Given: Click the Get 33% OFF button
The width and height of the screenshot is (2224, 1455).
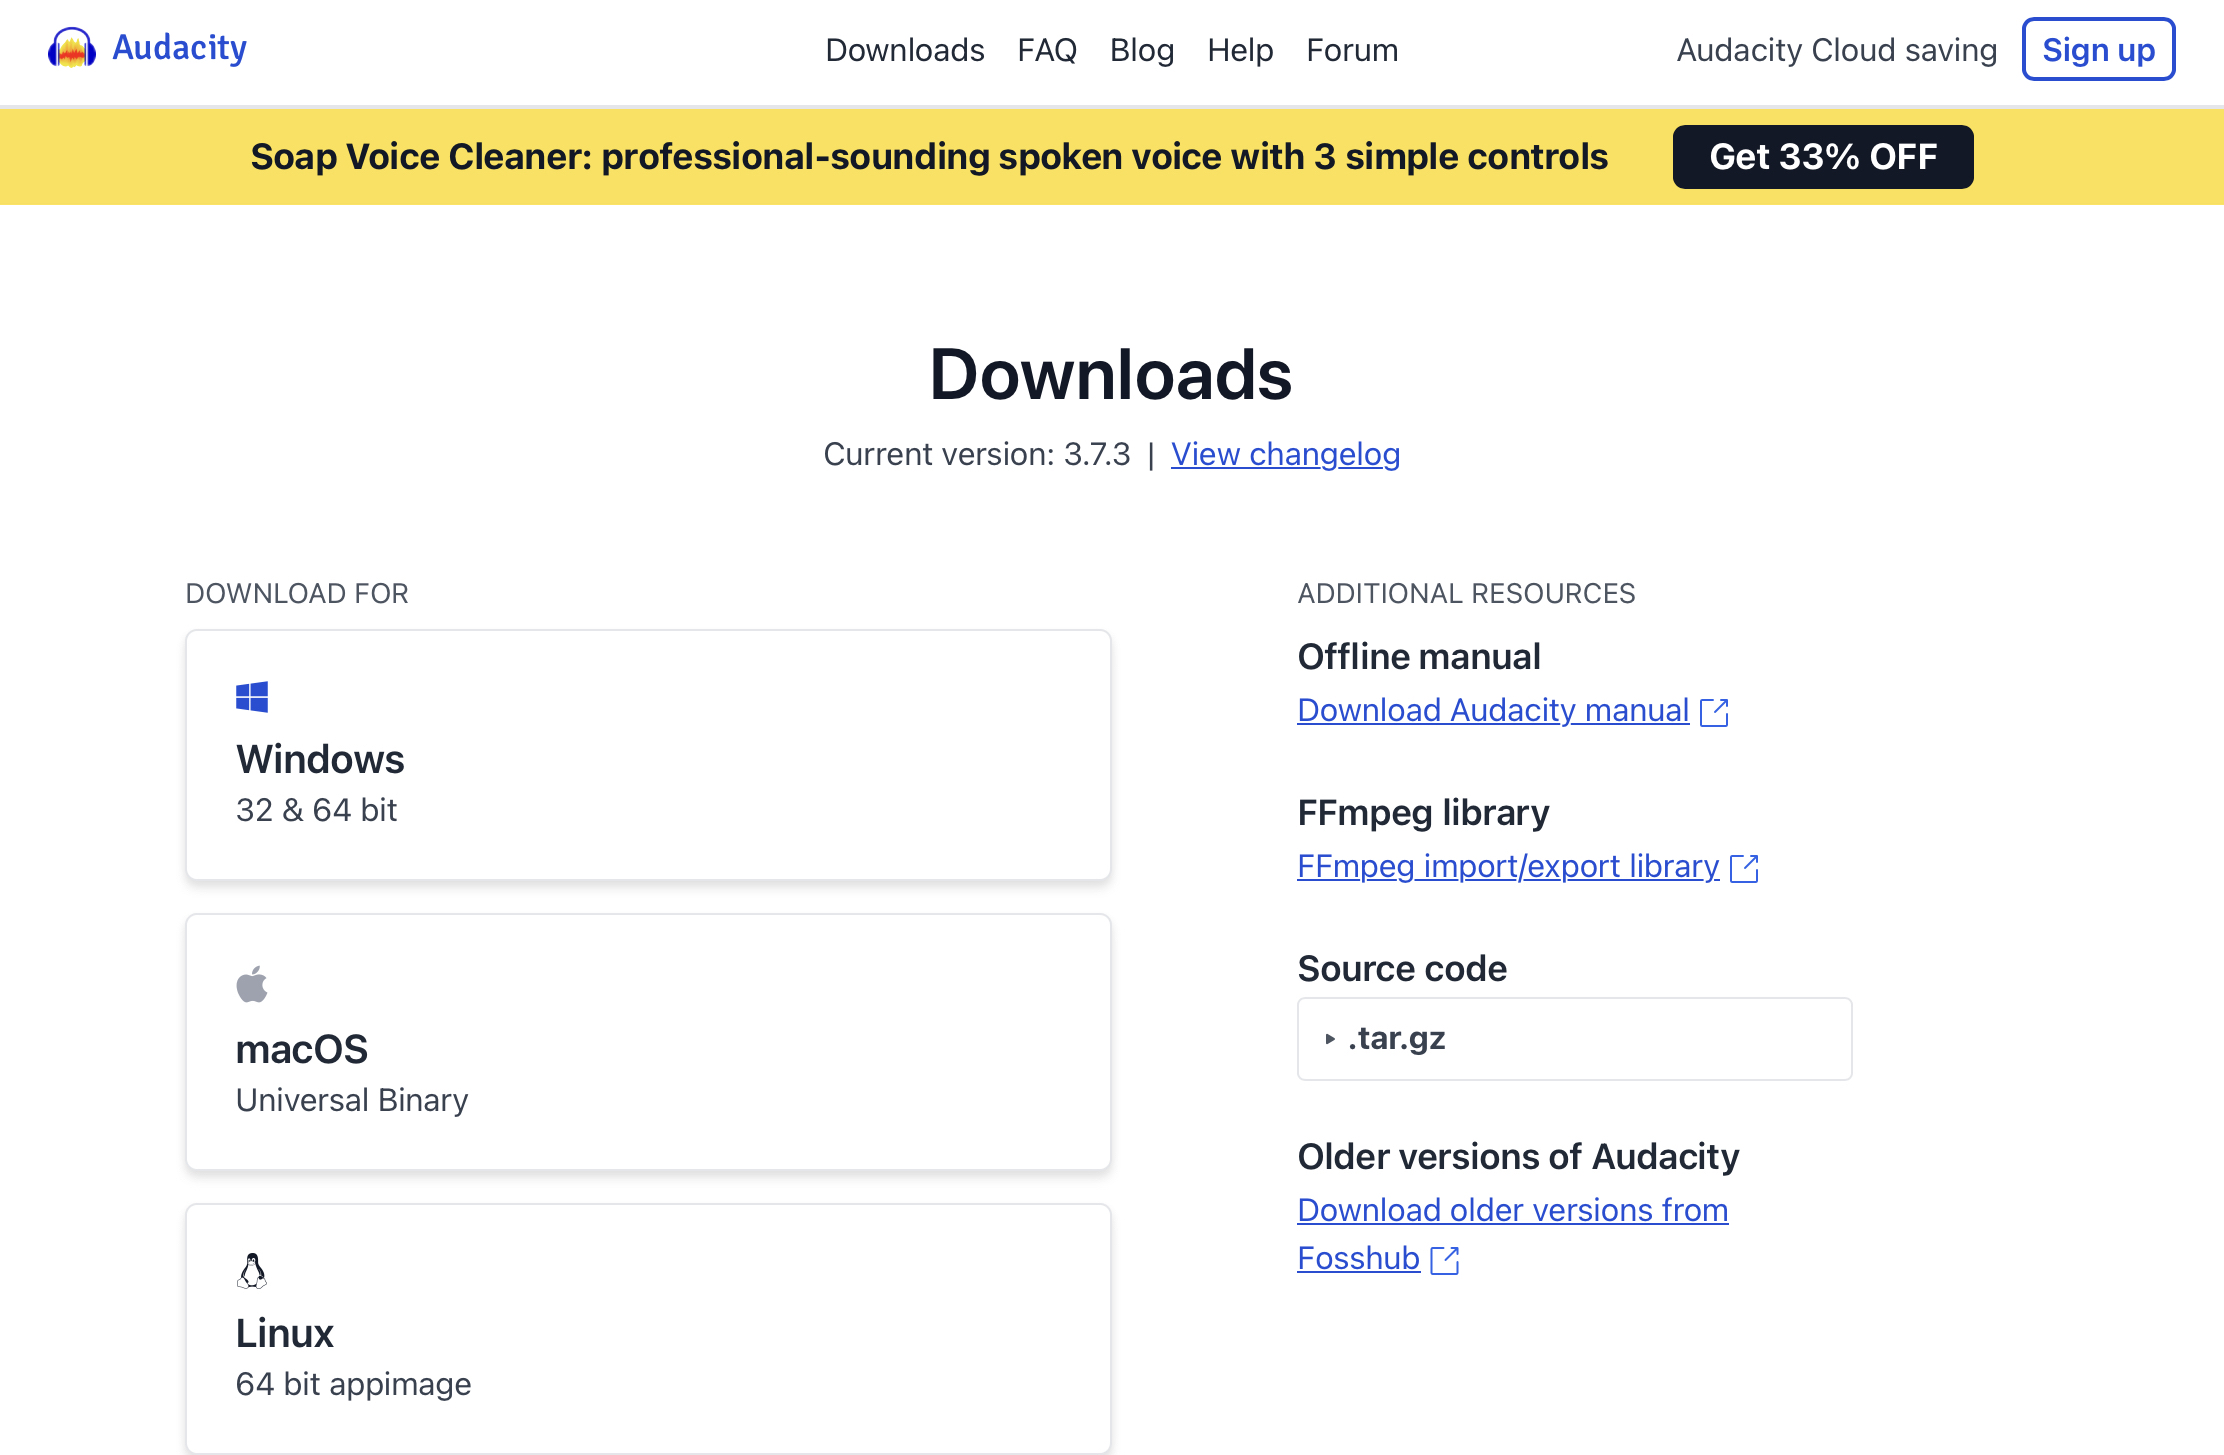Looking at the screenshot, I should [x=1823, y=157].
